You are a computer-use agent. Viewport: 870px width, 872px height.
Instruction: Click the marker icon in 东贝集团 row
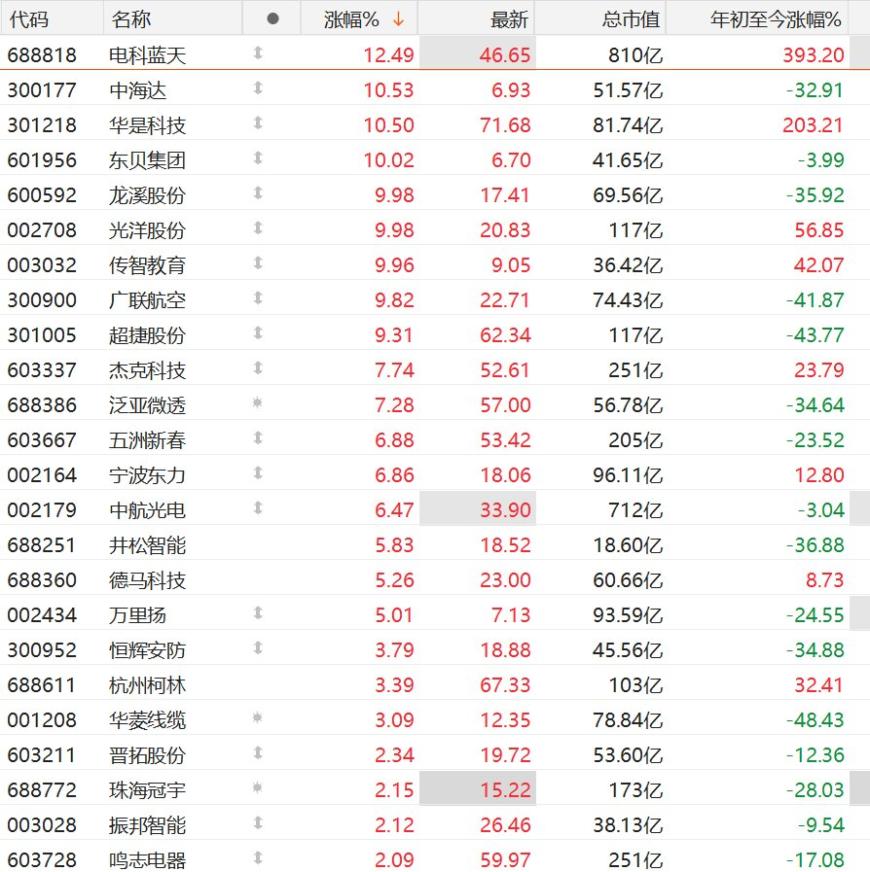[258, 158]
